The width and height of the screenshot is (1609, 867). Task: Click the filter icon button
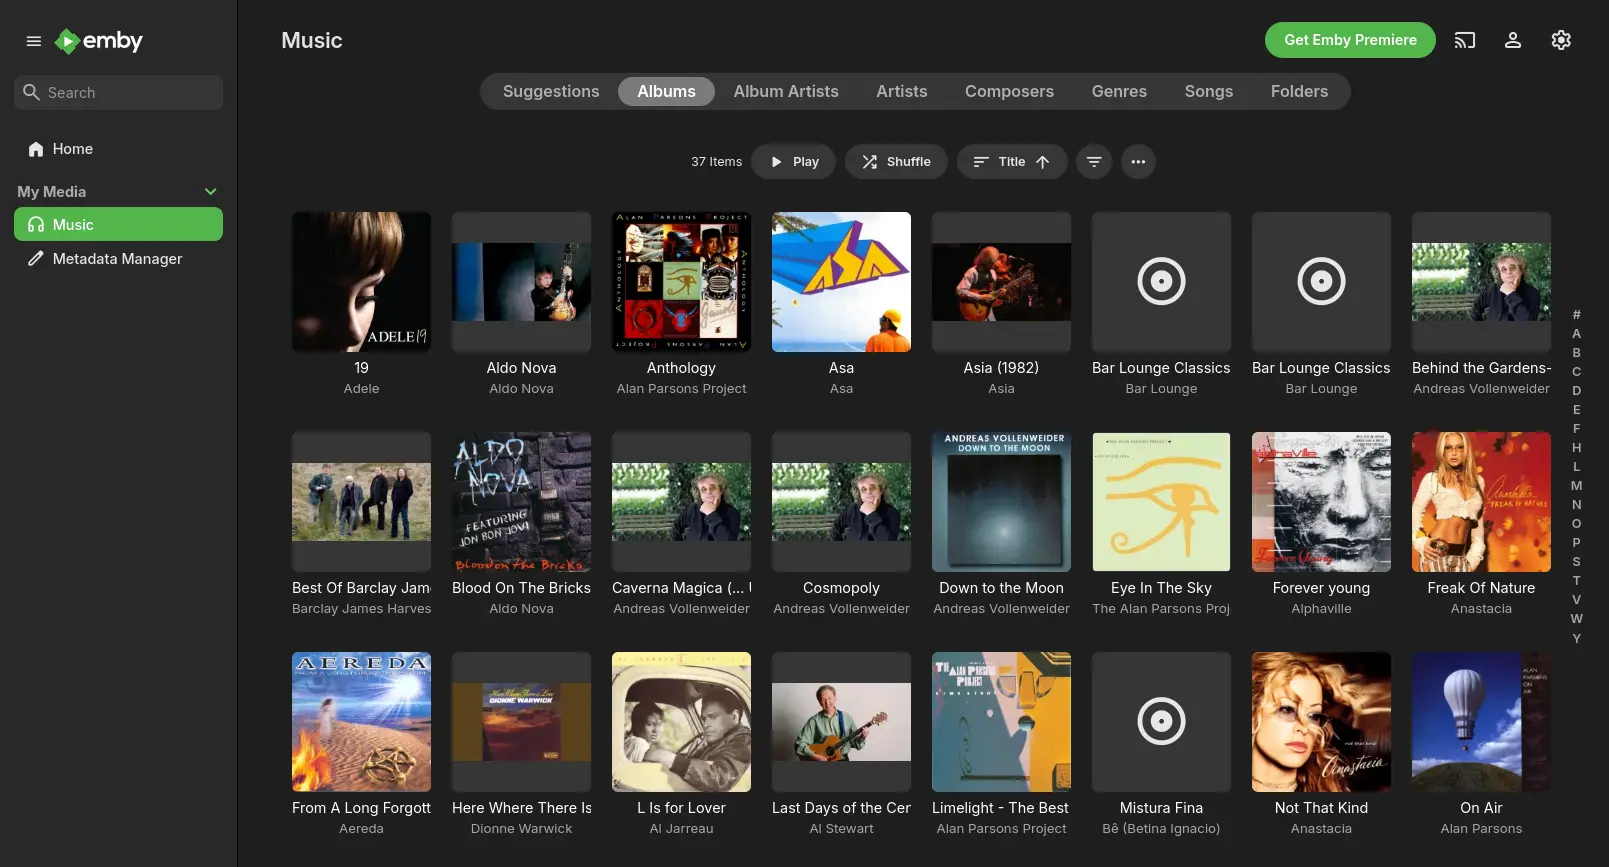click(x=1094, y=162)
